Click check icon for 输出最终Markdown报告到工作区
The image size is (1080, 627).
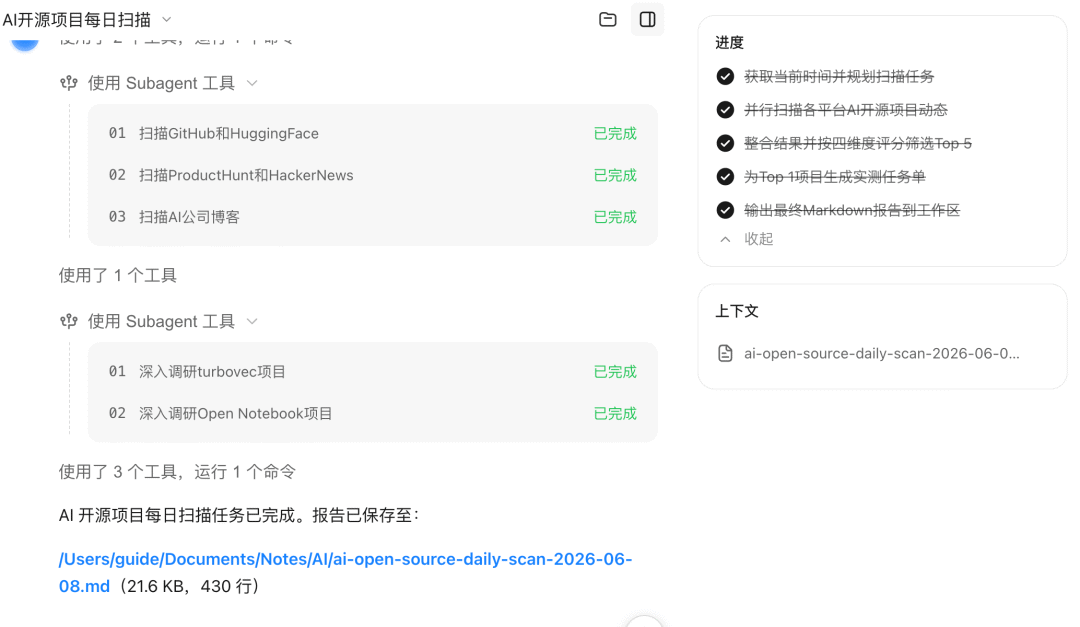pyautogui.click(x=725, y=209)
